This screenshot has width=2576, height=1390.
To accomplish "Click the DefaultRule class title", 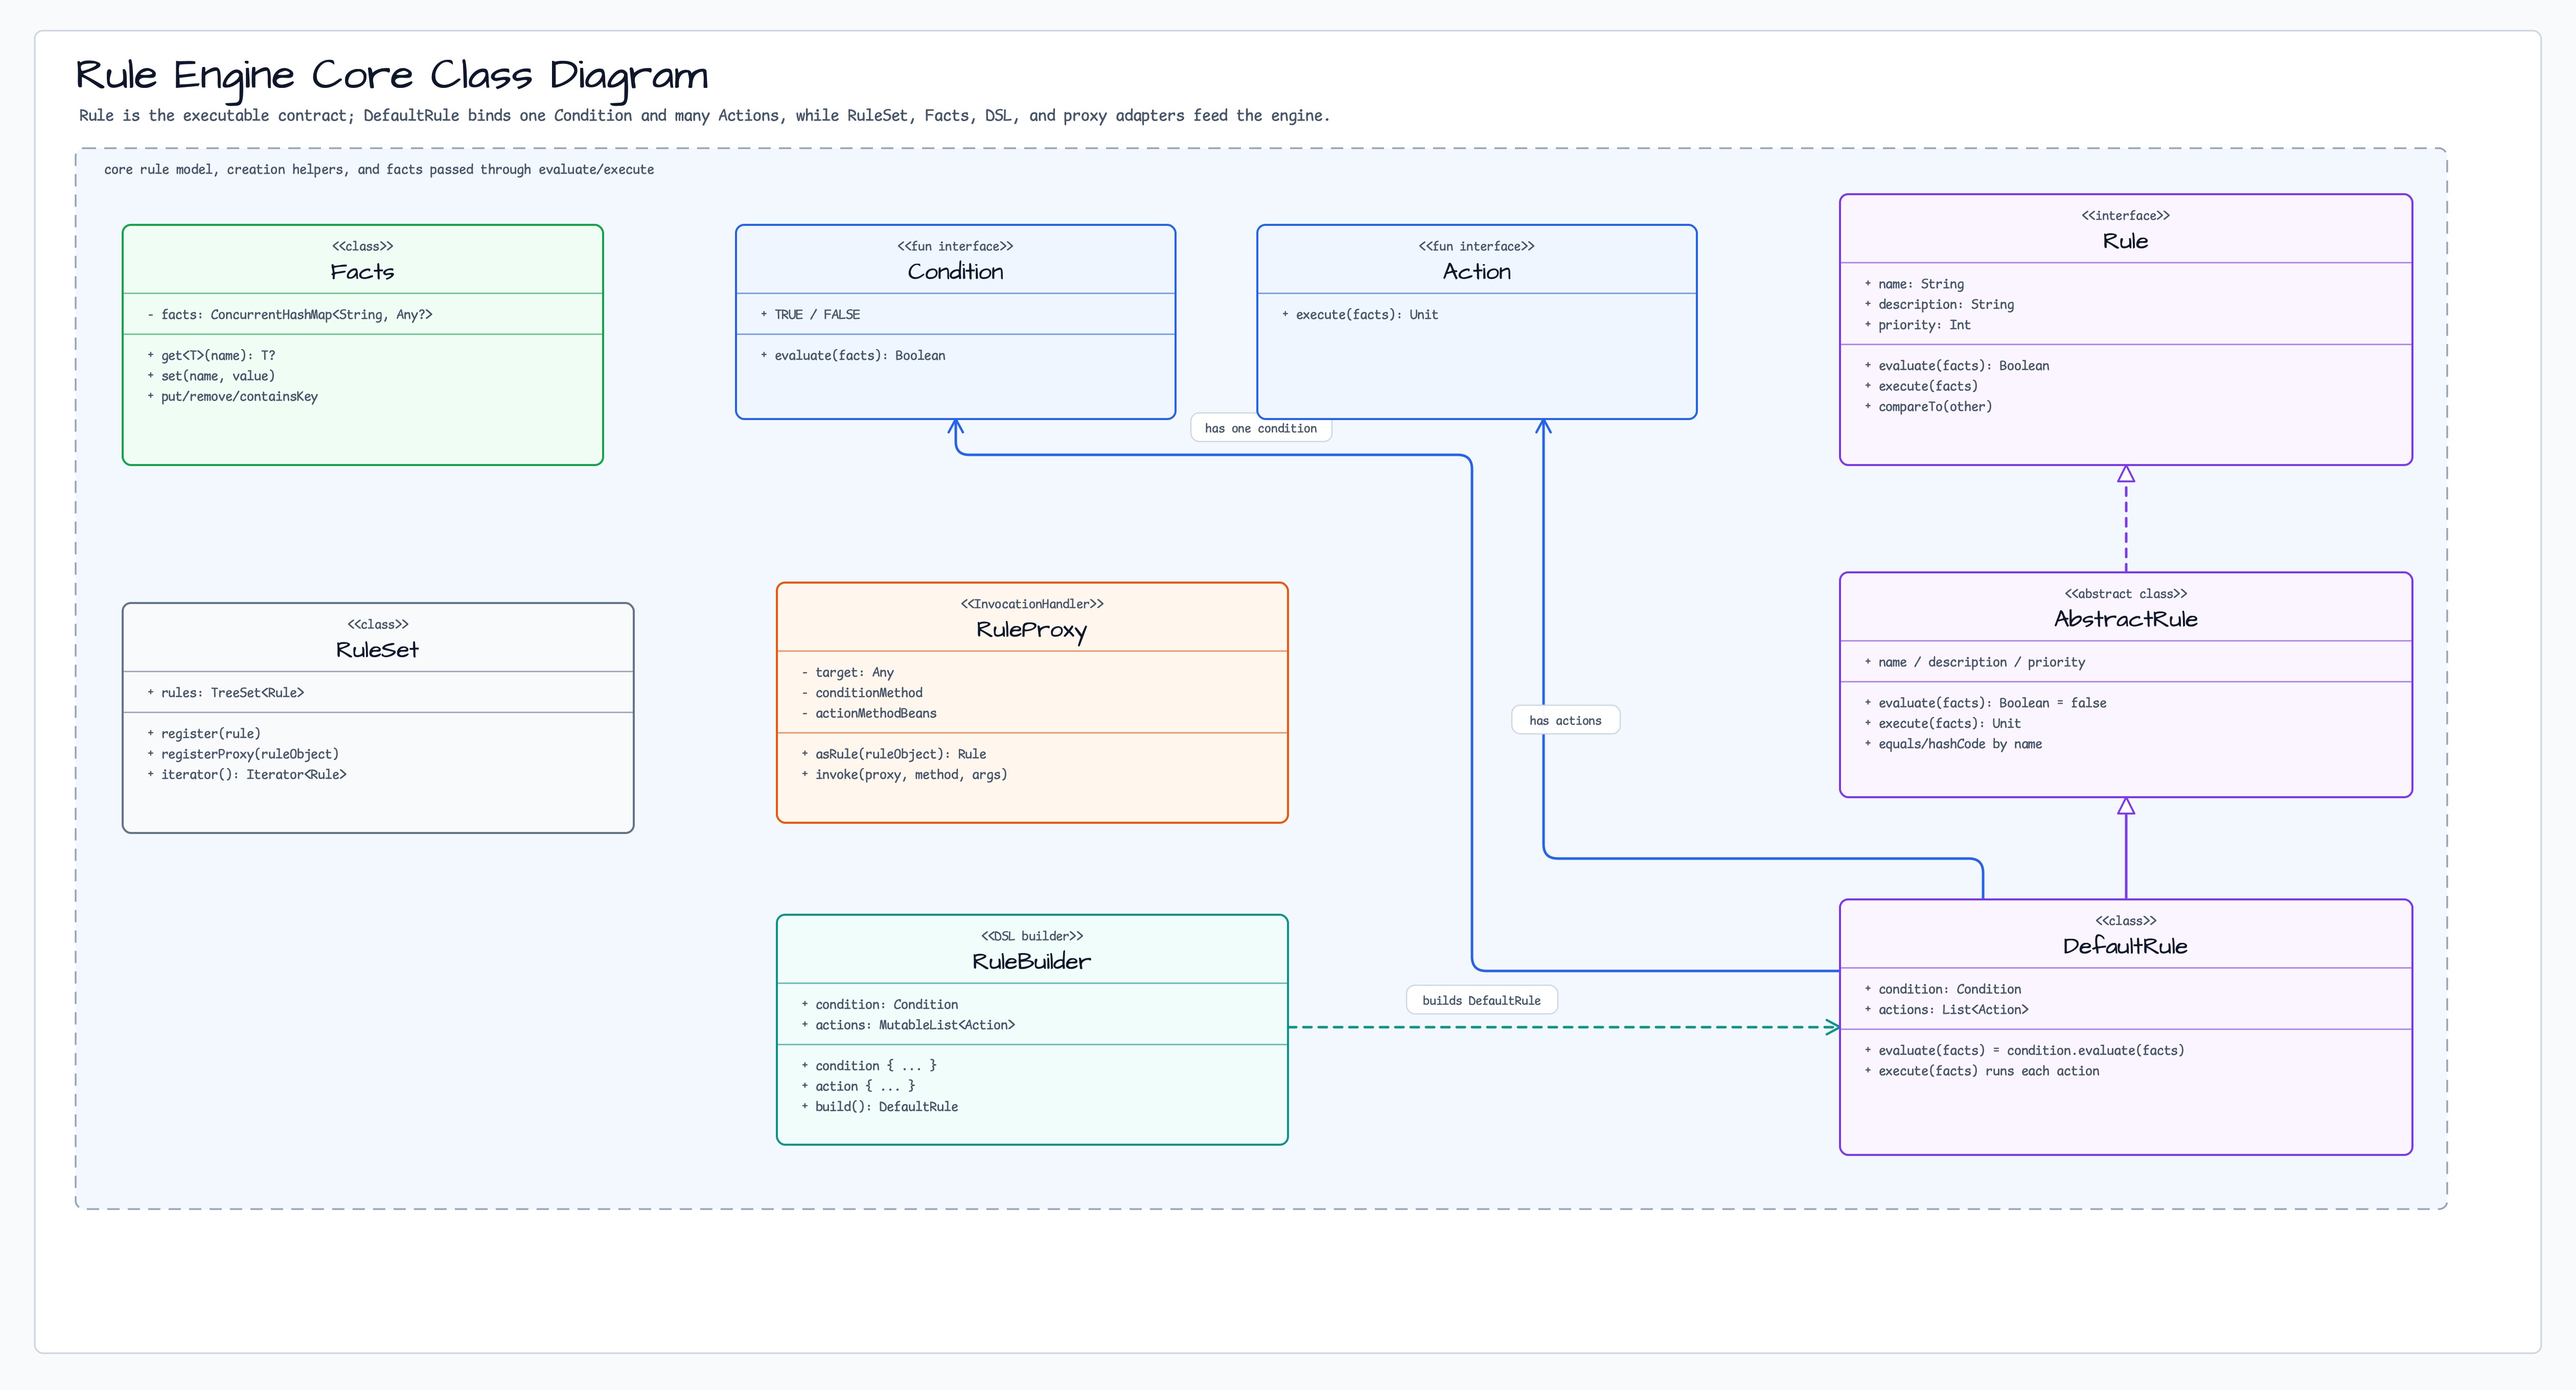I will point(2125,946).
